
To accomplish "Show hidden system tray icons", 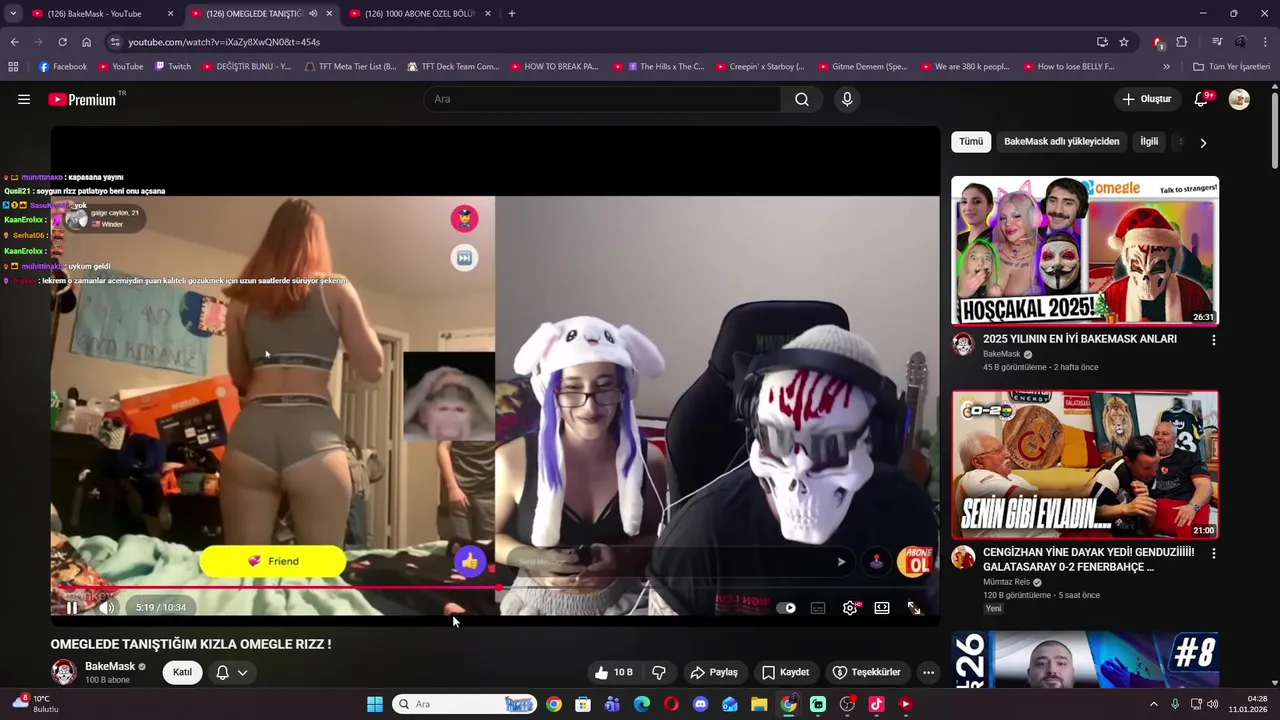I will click(1153, 704).
